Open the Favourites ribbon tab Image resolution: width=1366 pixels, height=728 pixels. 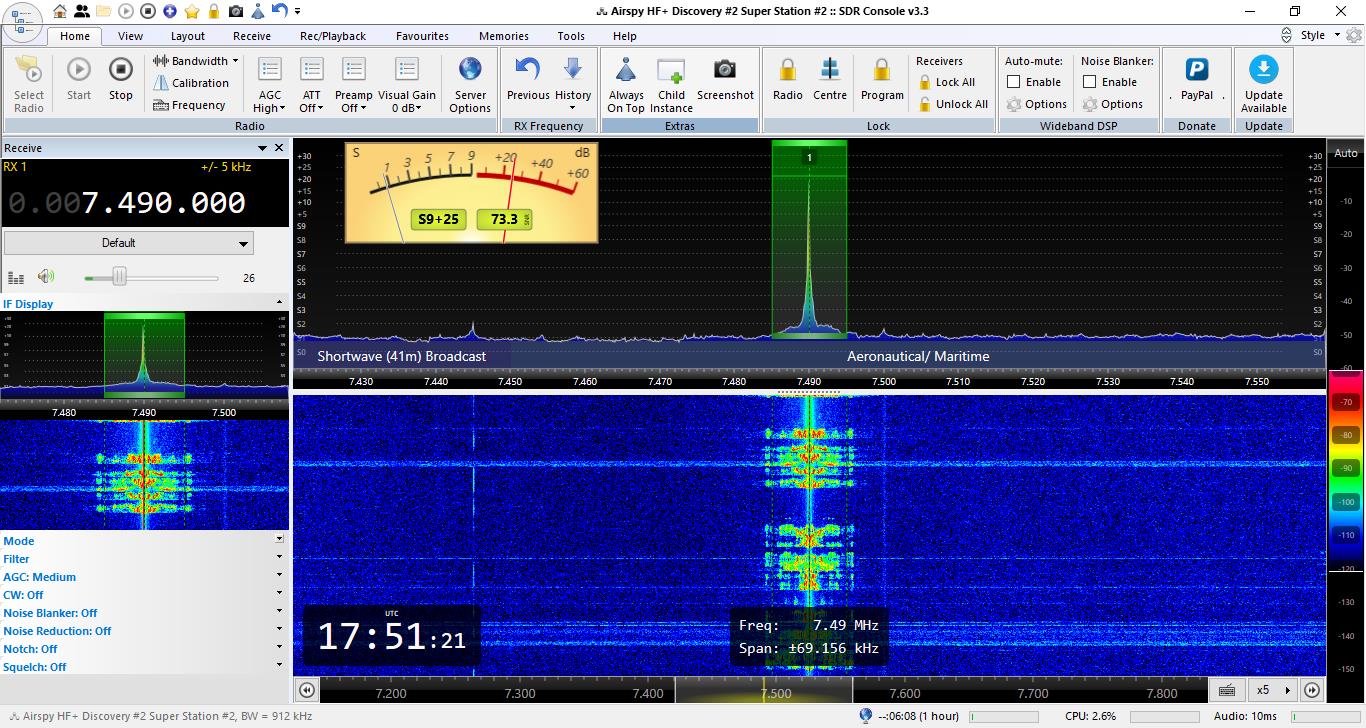(x=422, y=36)
